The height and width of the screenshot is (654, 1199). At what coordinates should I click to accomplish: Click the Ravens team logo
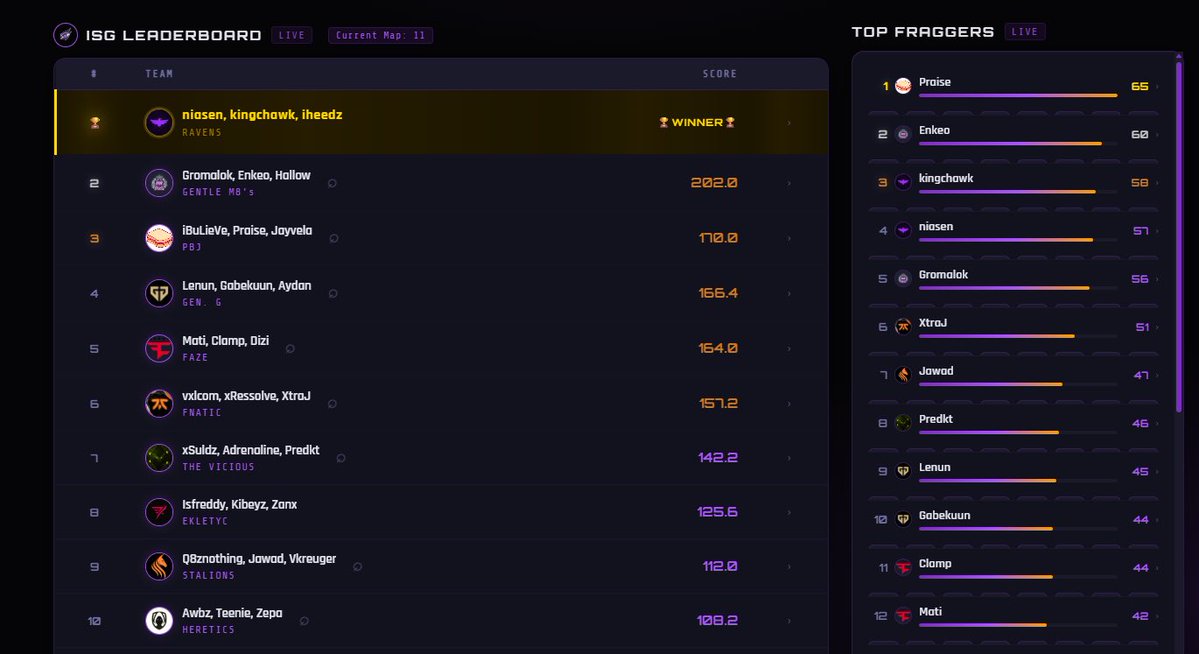159,122
